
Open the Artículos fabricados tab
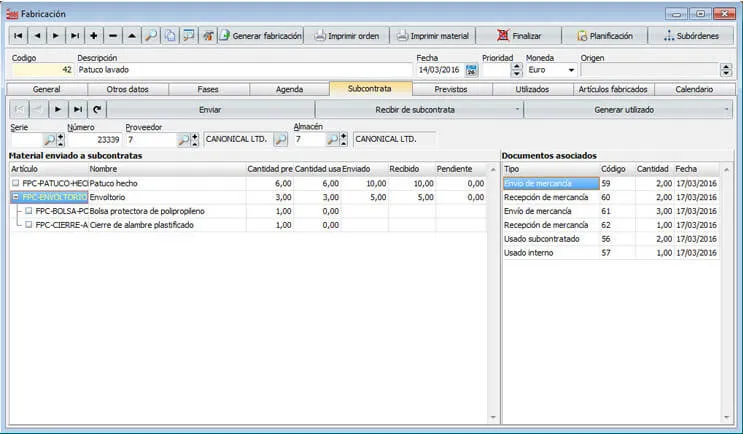coord(613,89)
